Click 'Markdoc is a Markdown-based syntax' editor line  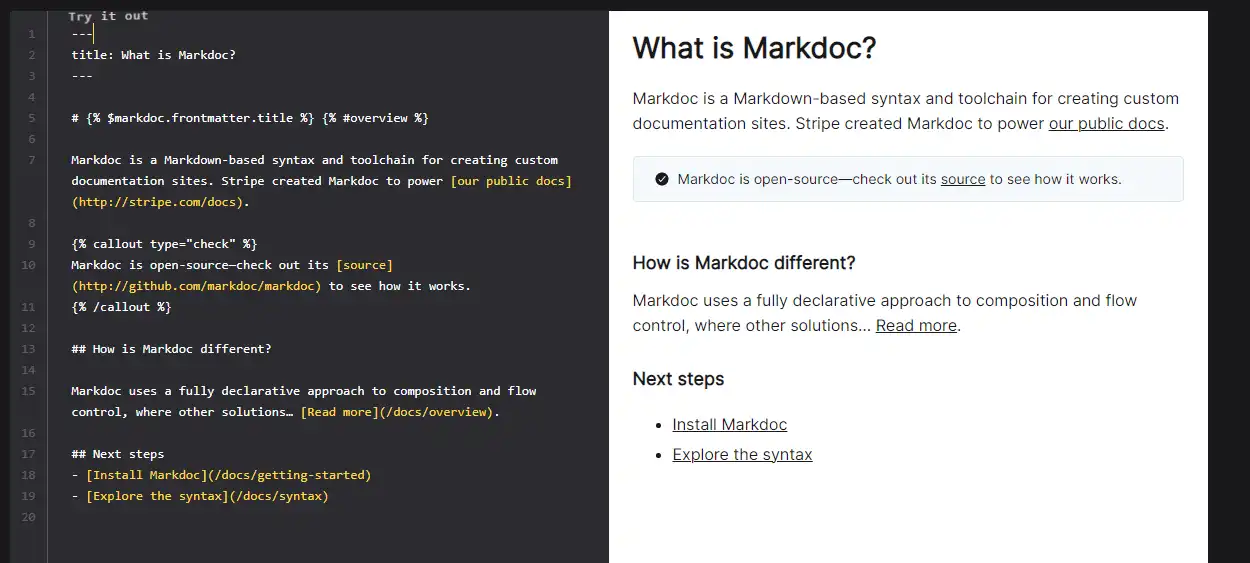(314, 160)
